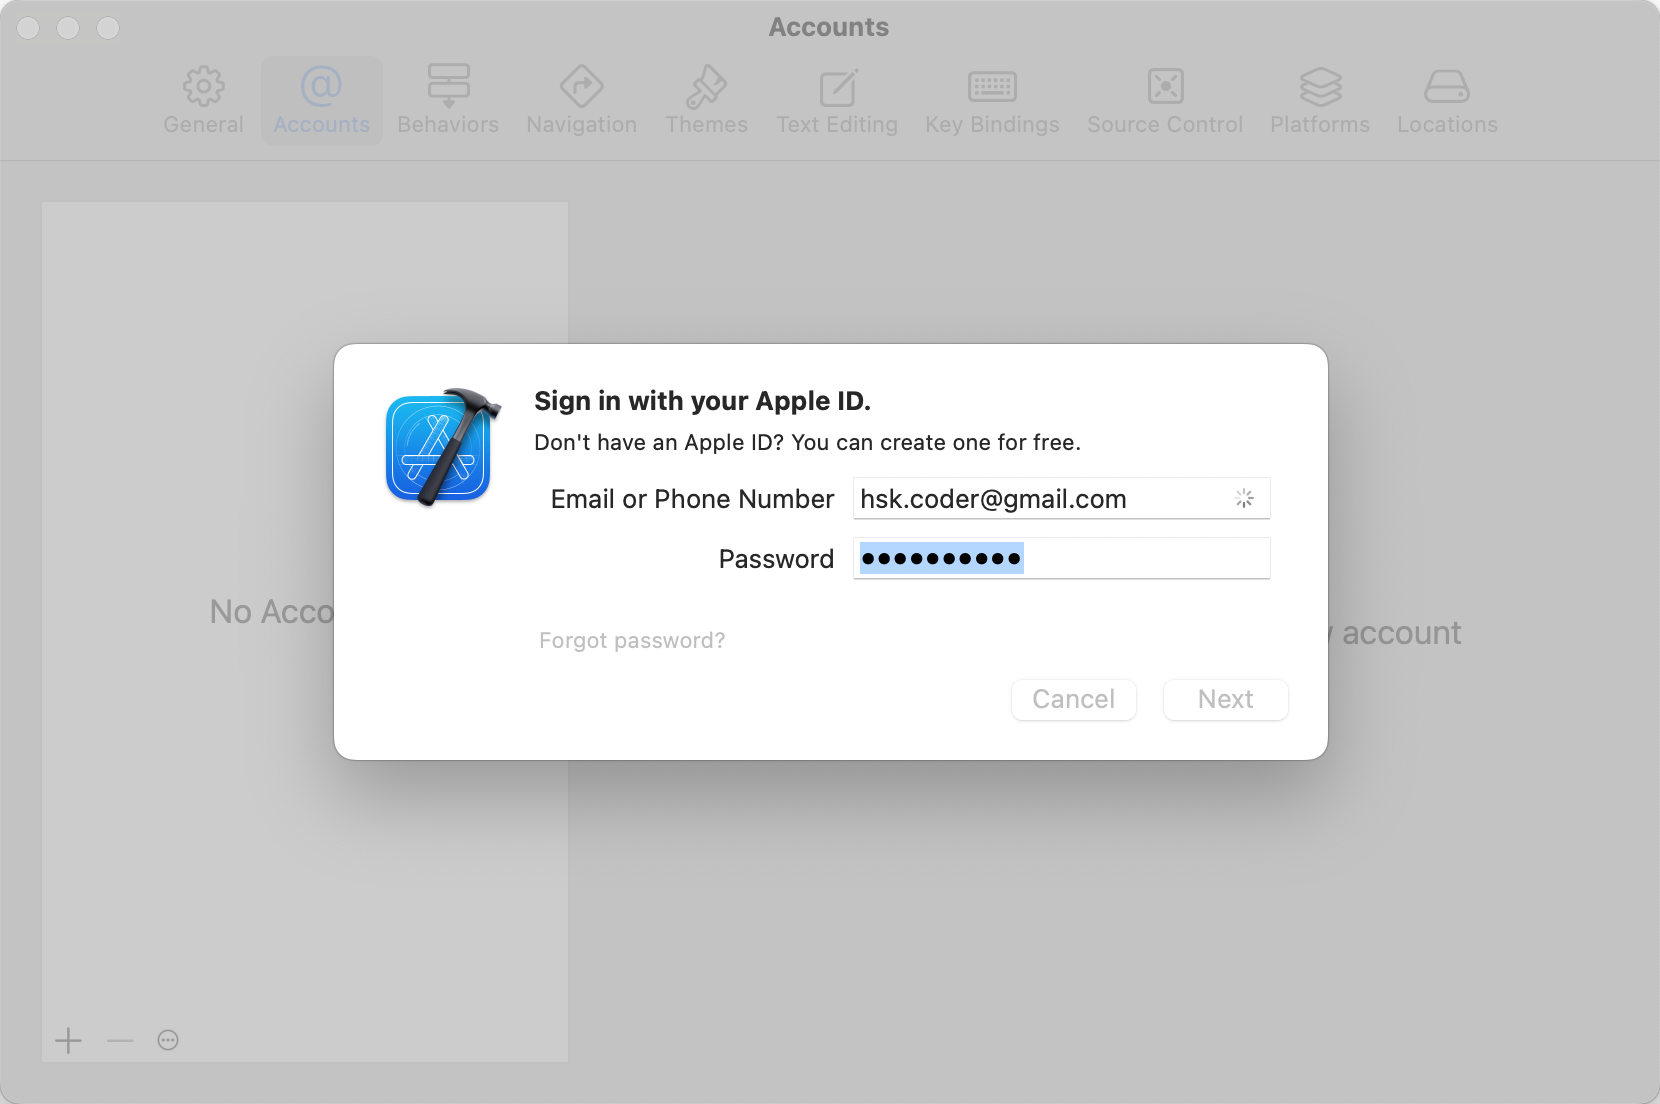1660x1104 pixels.
Task: Open the Text Editing preferences icon
Action: [x=838, y=87]
